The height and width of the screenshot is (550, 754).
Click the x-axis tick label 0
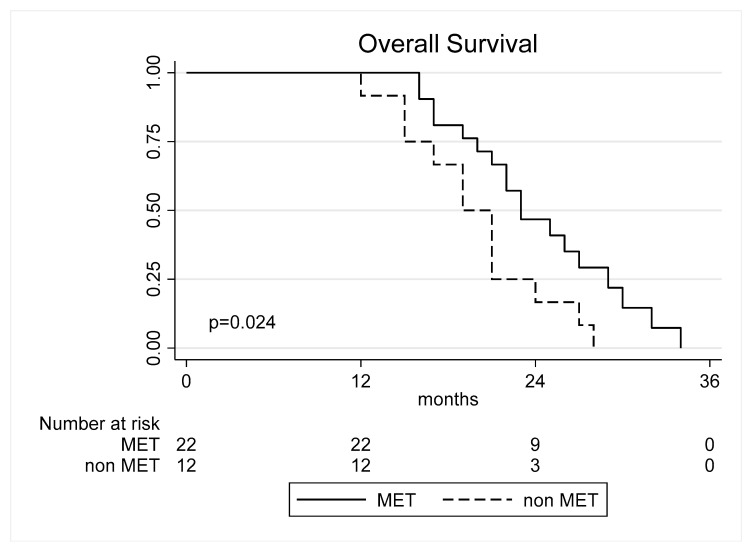click(186, 381)
